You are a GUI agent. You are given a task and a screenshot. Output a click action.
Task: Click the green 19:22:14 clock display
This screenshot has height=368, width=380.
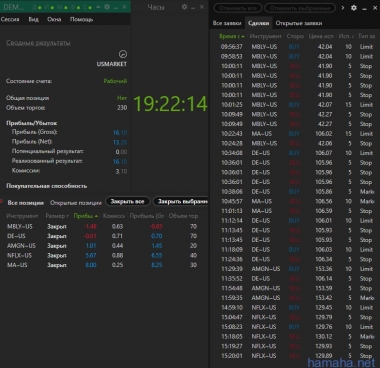(x=170, y=104)
